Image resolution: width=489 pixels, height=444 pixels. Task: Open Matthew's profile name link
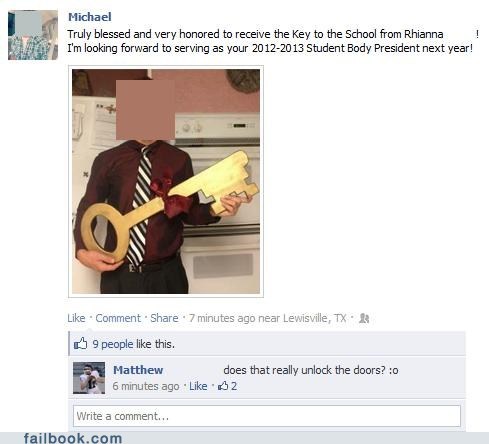tap(138, 370)
